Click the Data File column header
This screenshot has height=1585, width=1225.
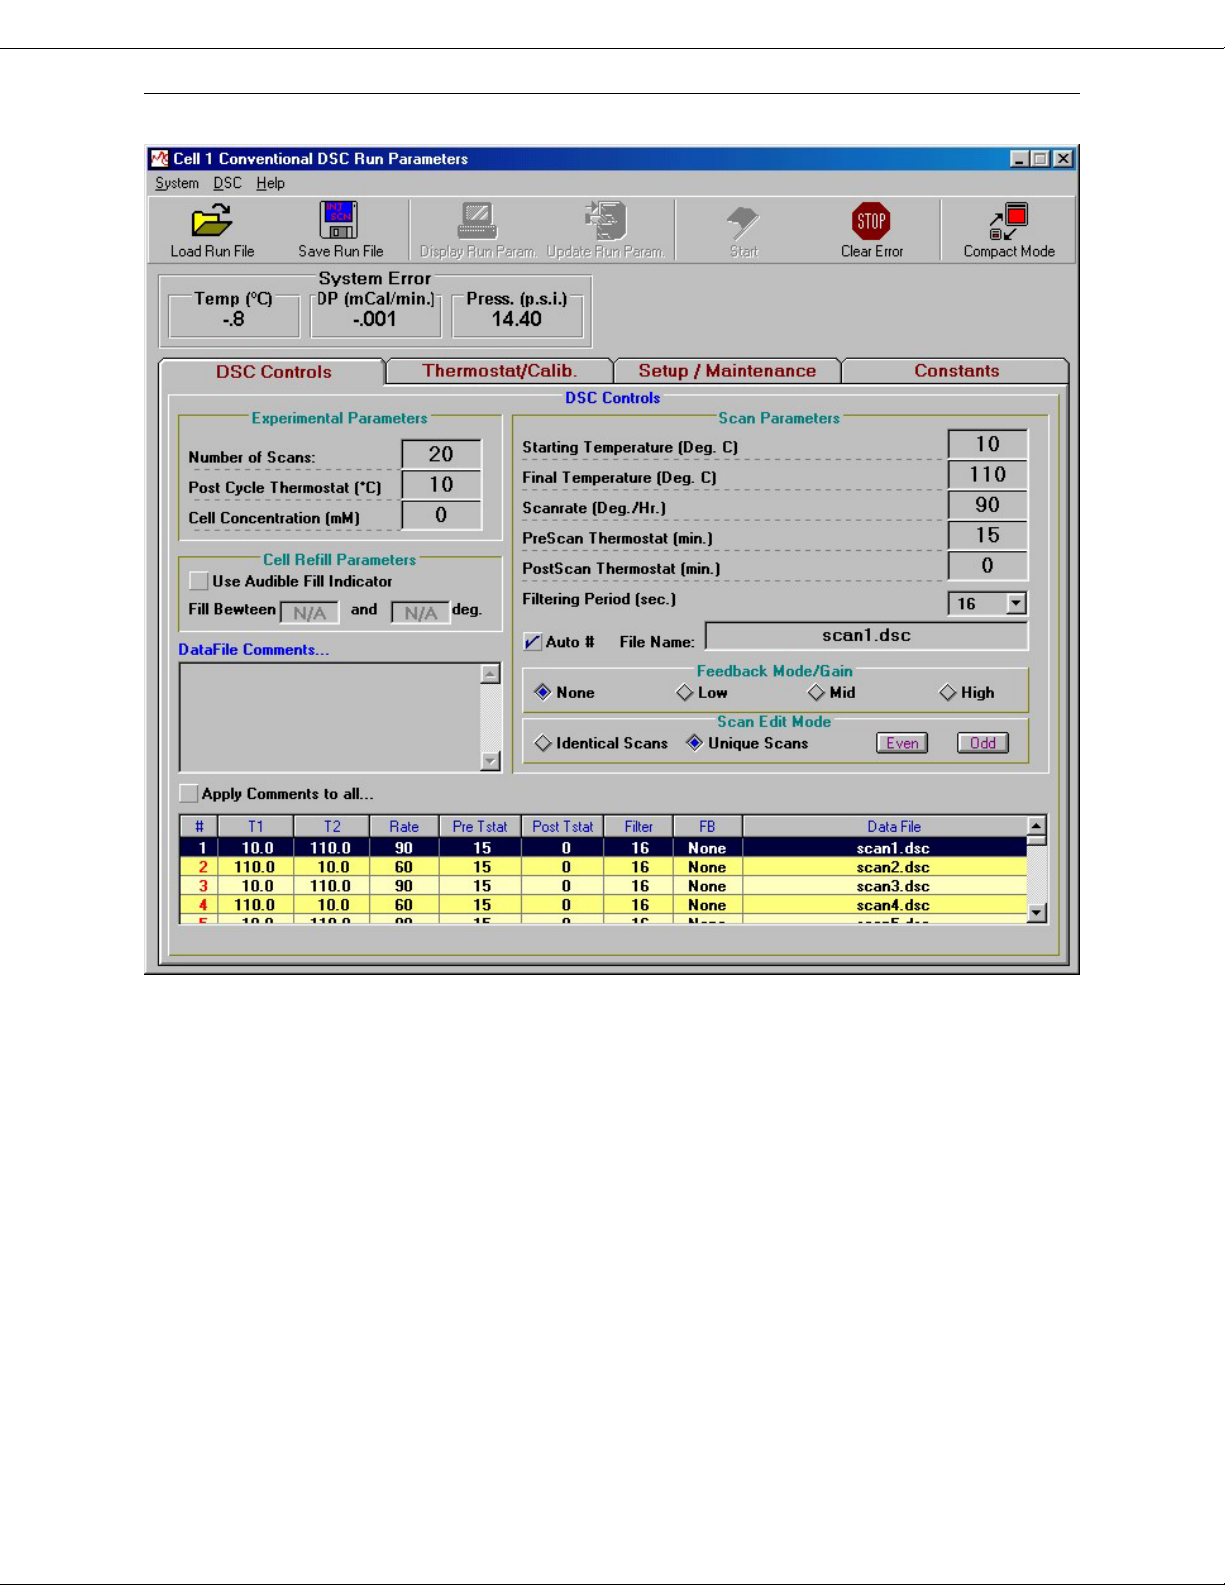tap(885, 827)
